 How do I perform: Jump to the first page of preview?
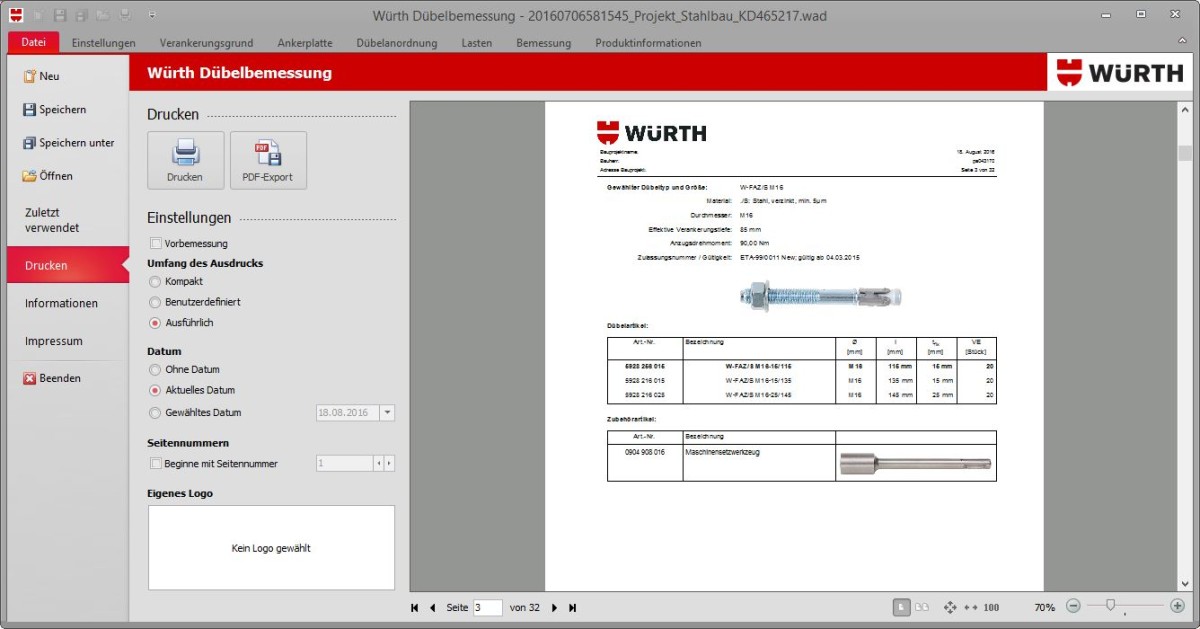coord(415,607)
